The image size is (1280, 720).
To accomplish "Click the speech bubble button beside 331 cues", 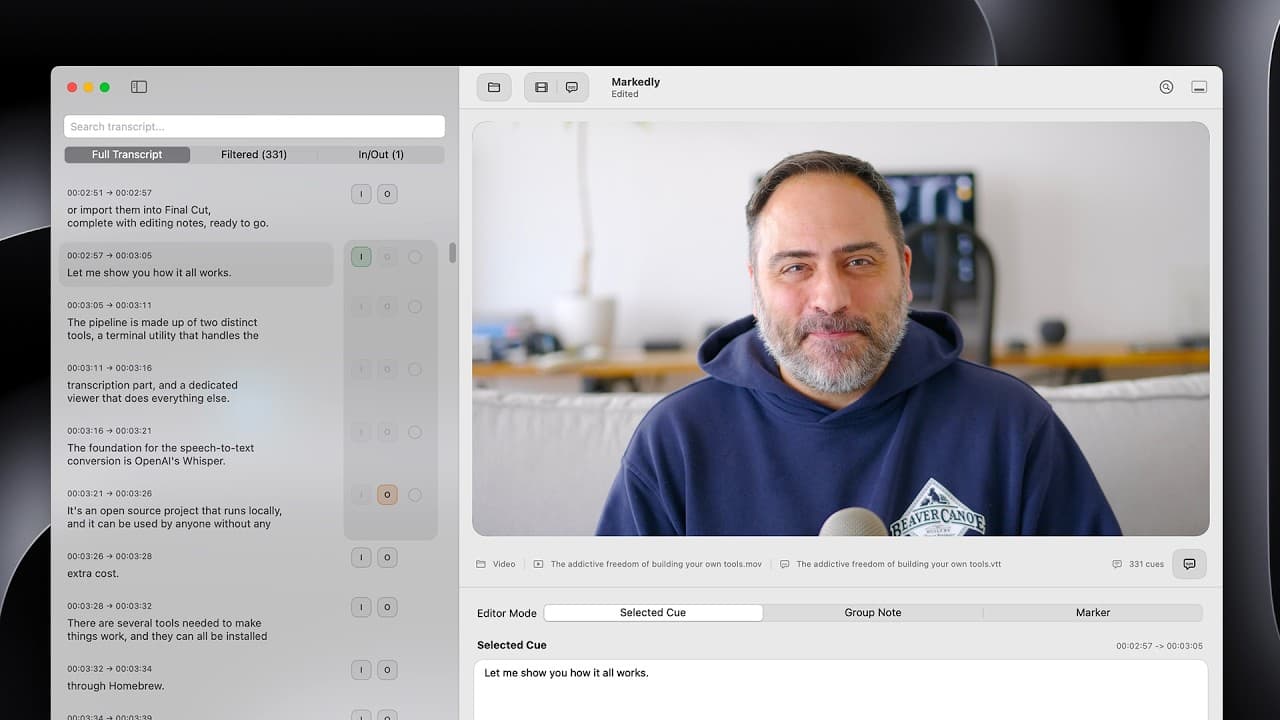I will click(1189, 564).
